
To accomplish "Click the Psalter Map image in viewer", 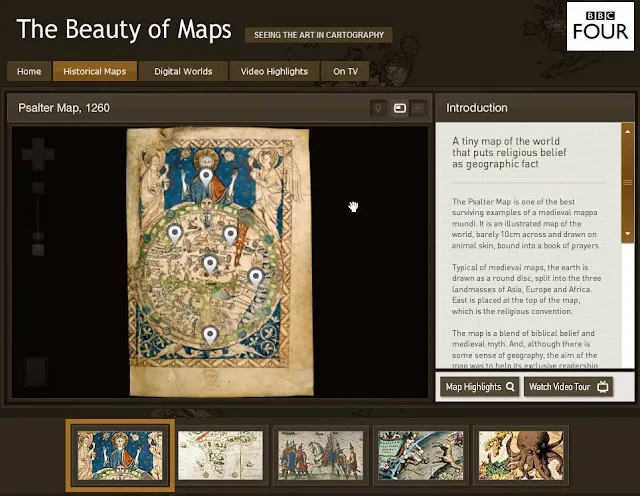I will (x=220, y=261).
